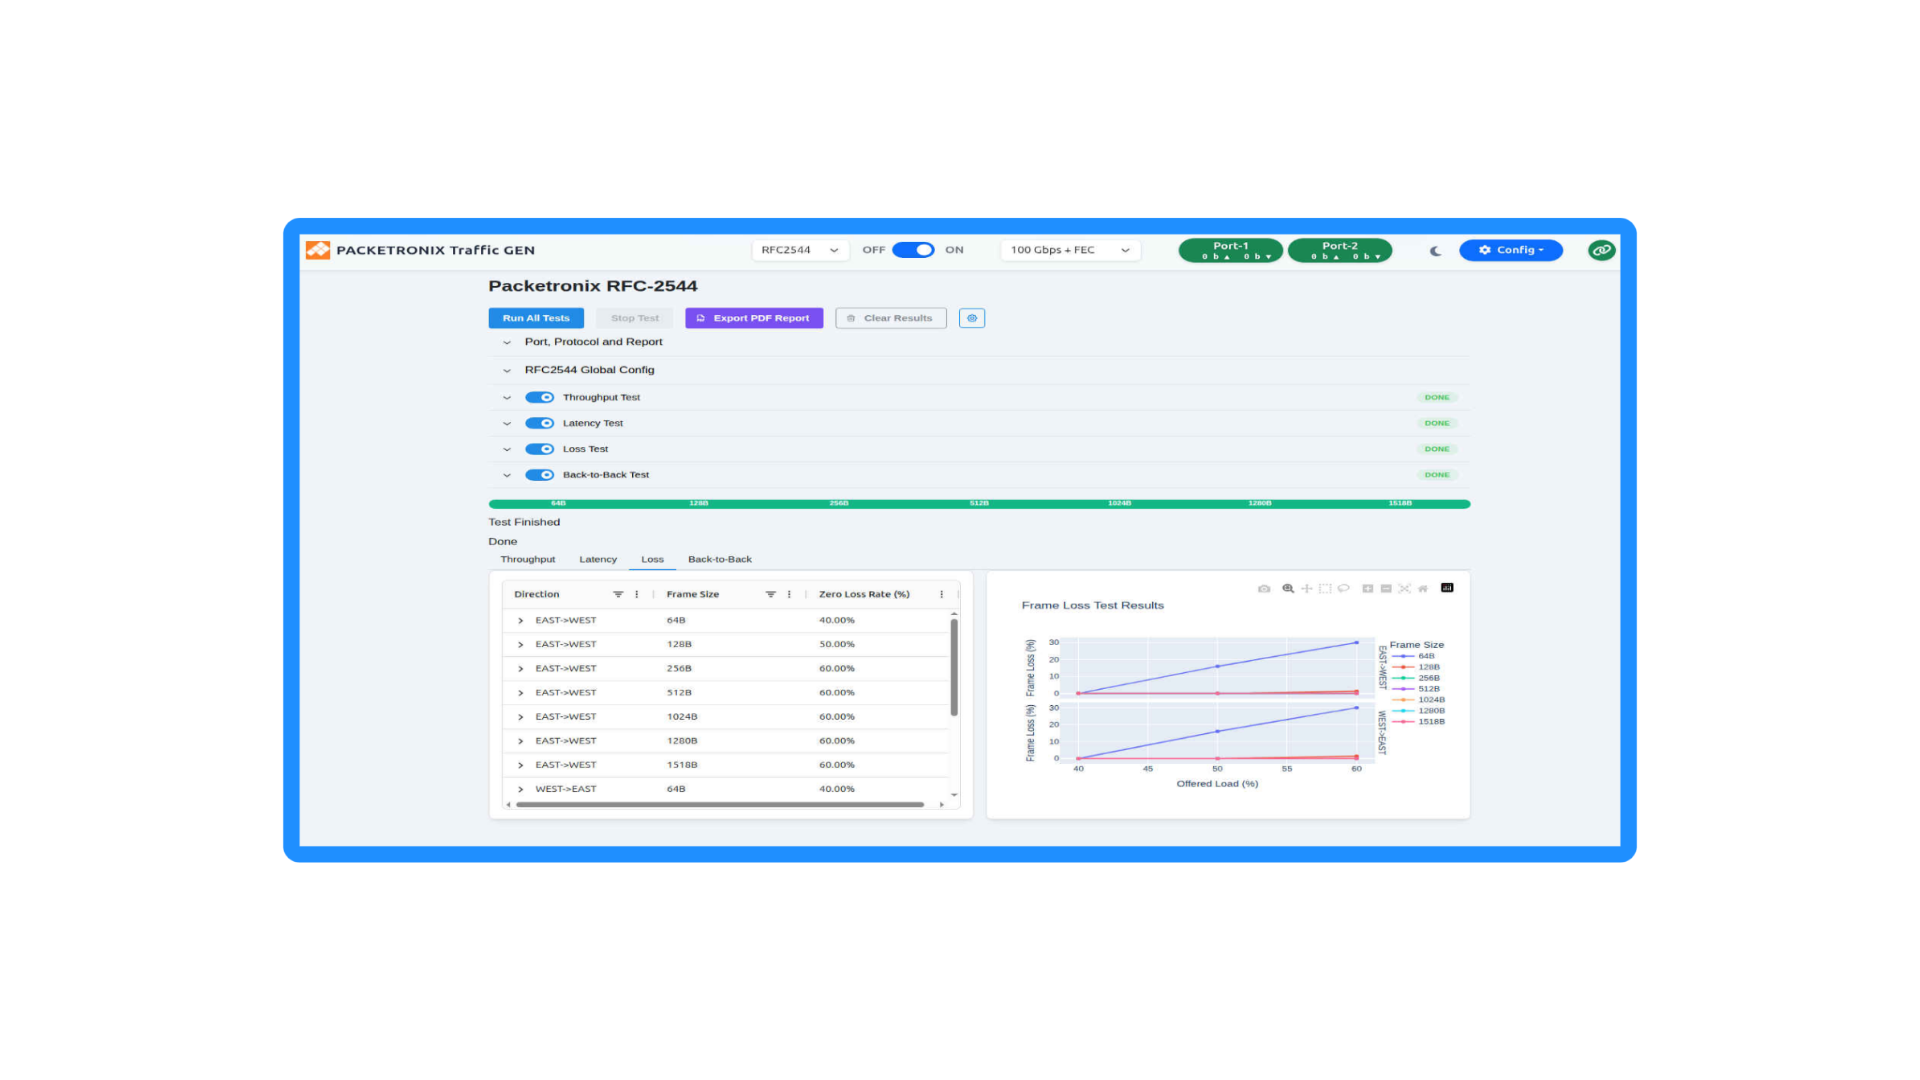The image size is (1920, 1080).
Task: Click the green test progress bar
Action: tap(979, 504)
